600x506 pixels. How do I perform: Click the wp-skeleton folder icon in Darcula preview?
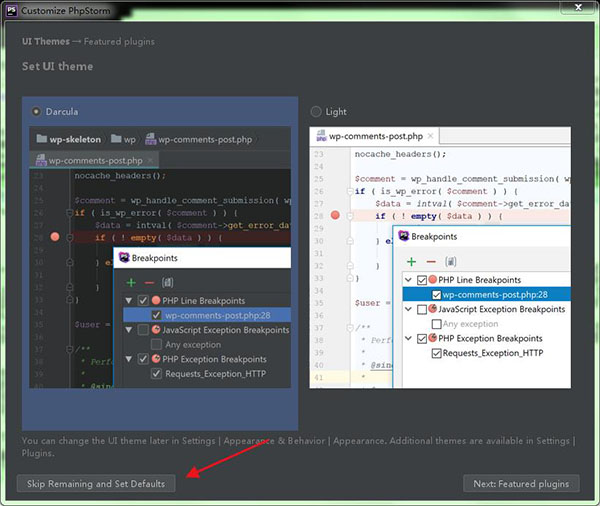click(x=42, y=139)
